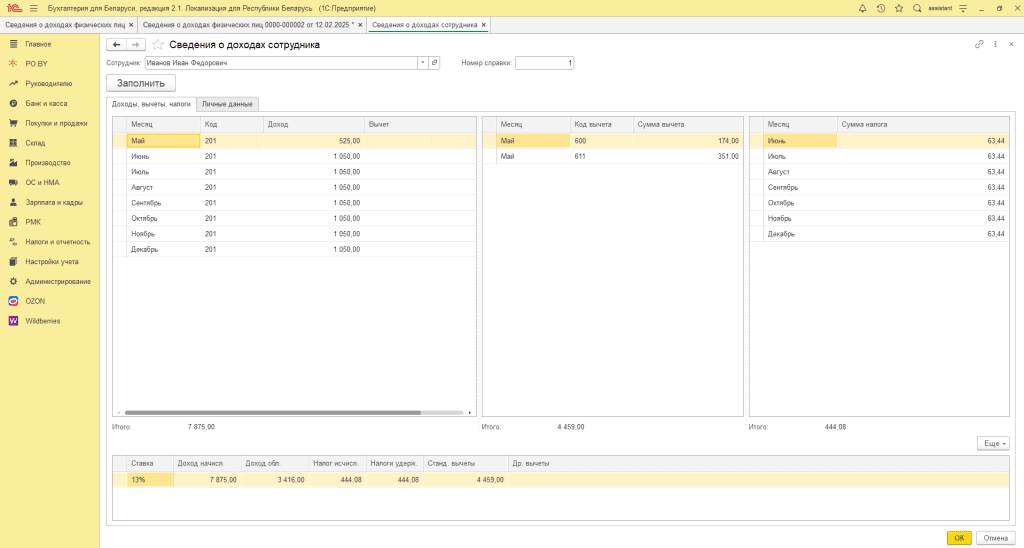This screenshot has height=548, width=1024.
Task: Go back with left arrow button
Action: coord(116,44)
